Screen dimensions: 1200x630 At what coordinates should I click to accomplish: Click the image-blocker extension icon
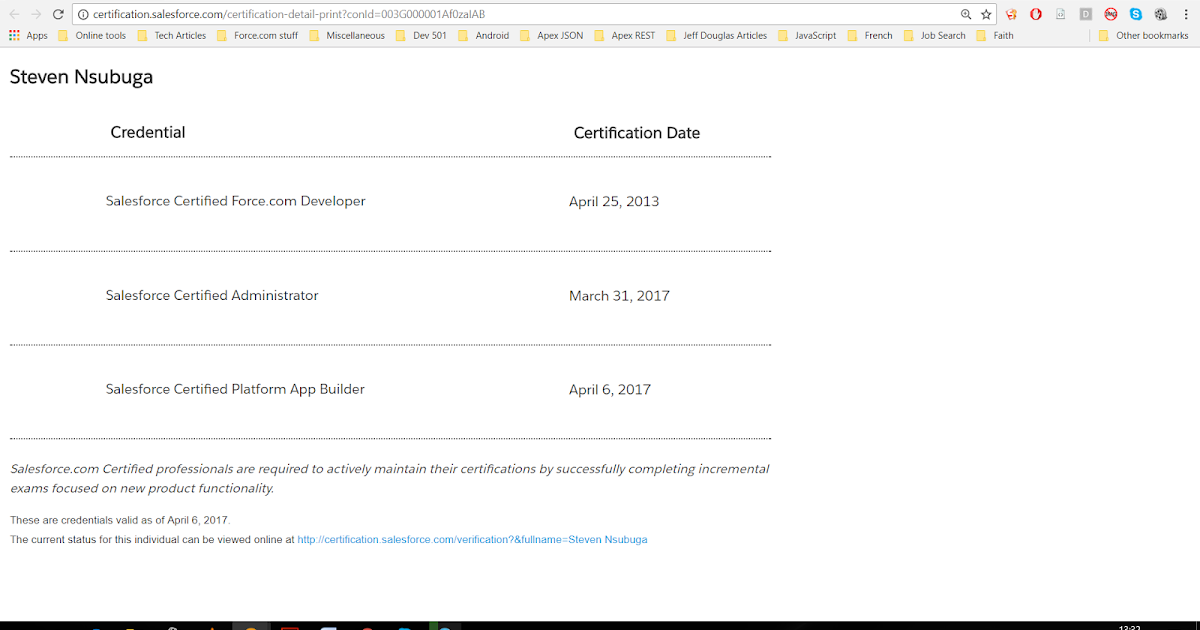tap(1111, 14)
